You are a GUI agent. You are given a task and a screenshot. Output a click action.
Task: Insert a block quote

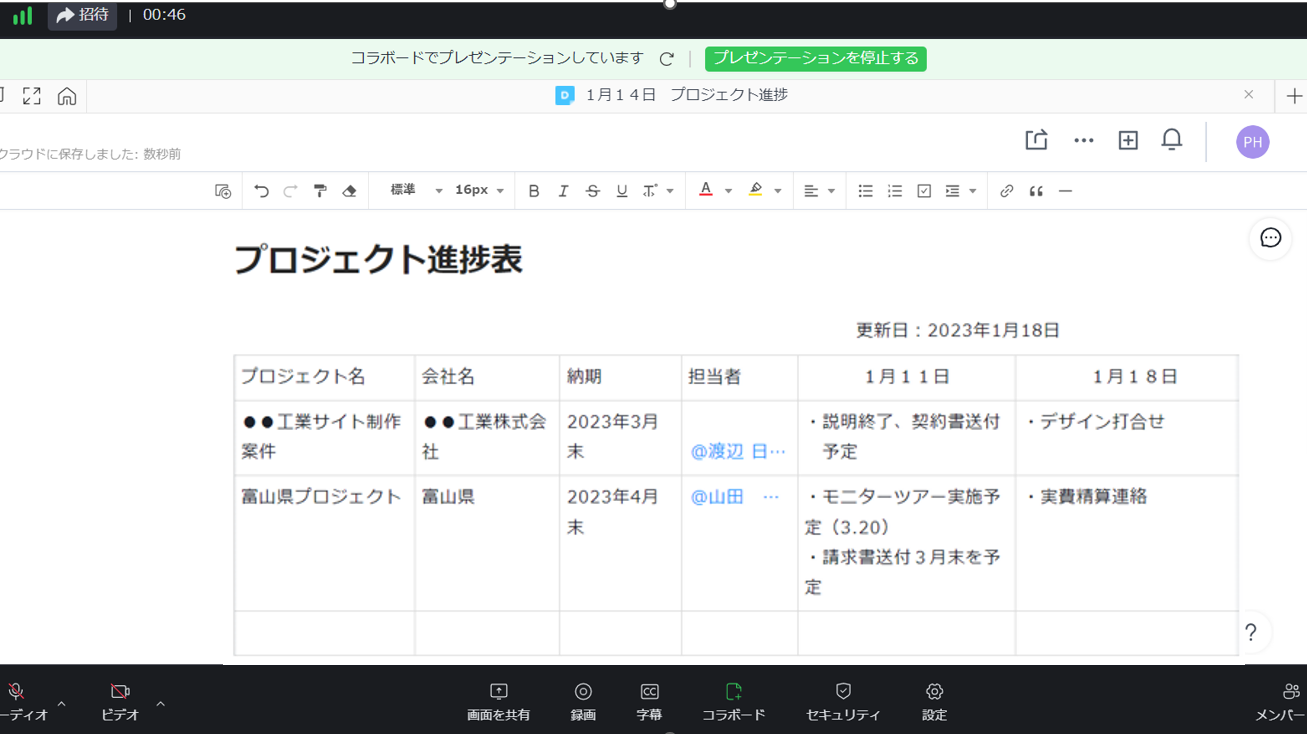click(x=1036, y=191)
